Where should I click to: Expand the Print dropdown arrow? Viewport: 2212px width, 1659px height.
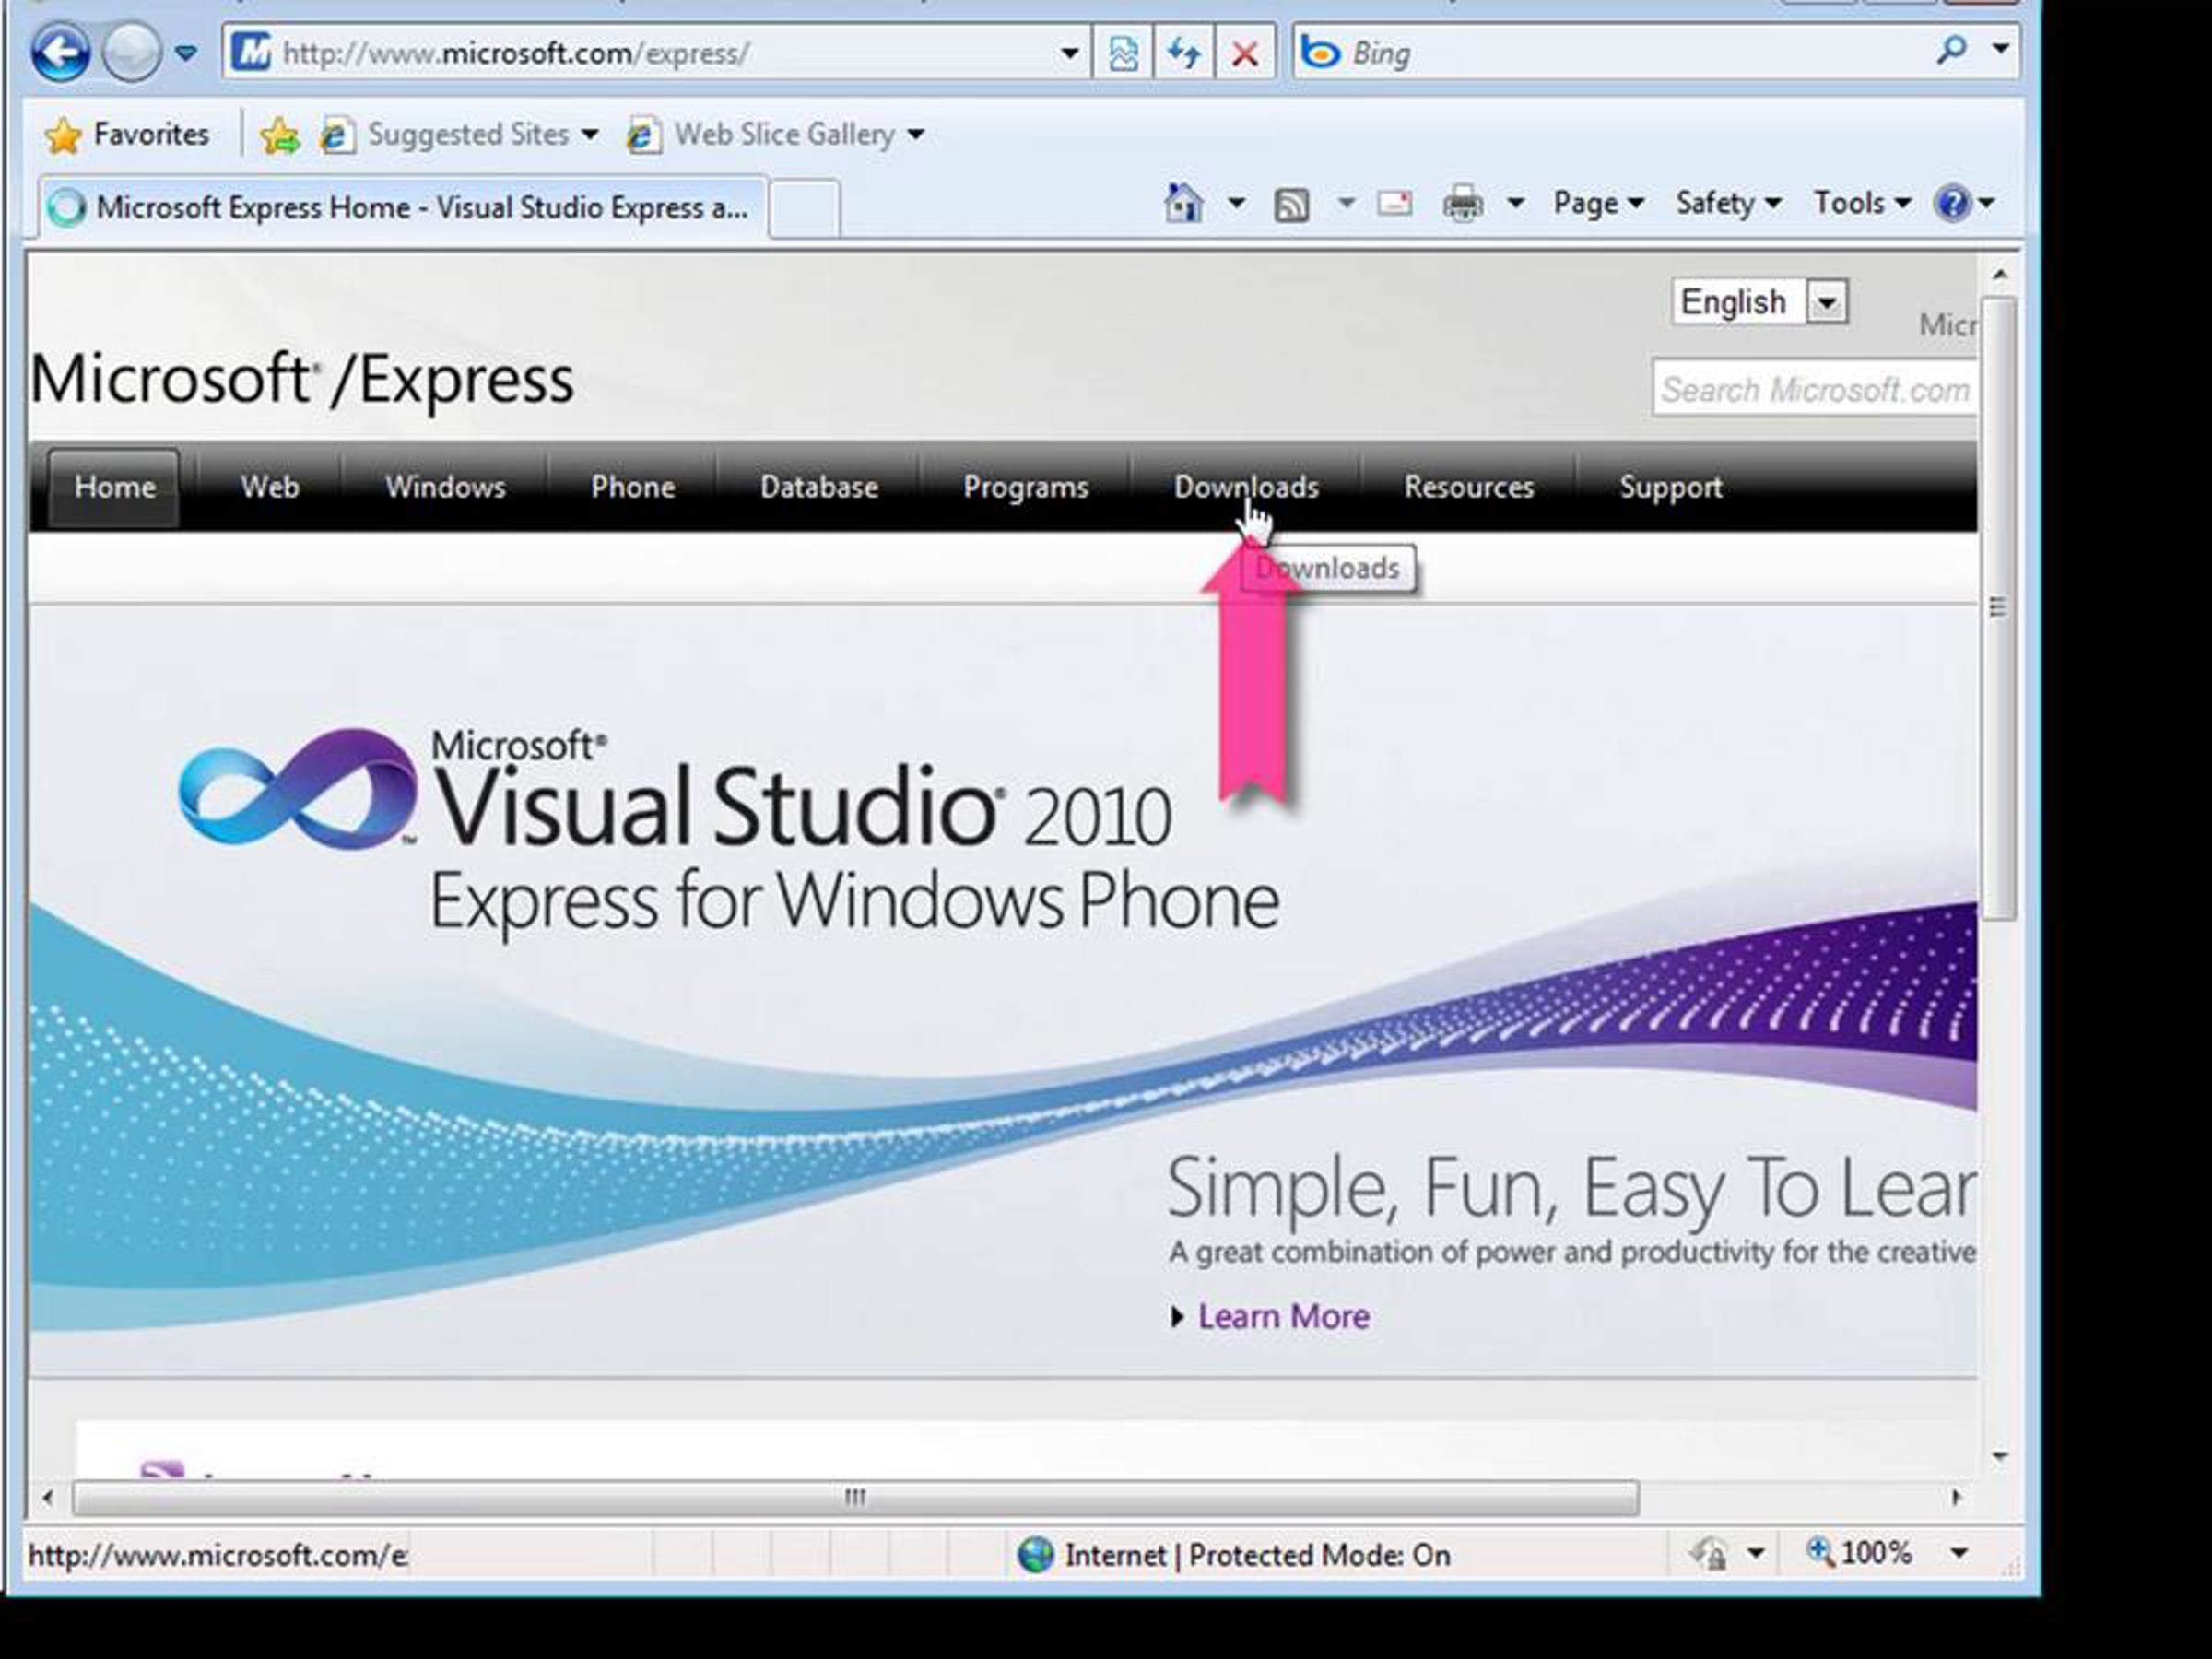click(x=1516, y=204)
